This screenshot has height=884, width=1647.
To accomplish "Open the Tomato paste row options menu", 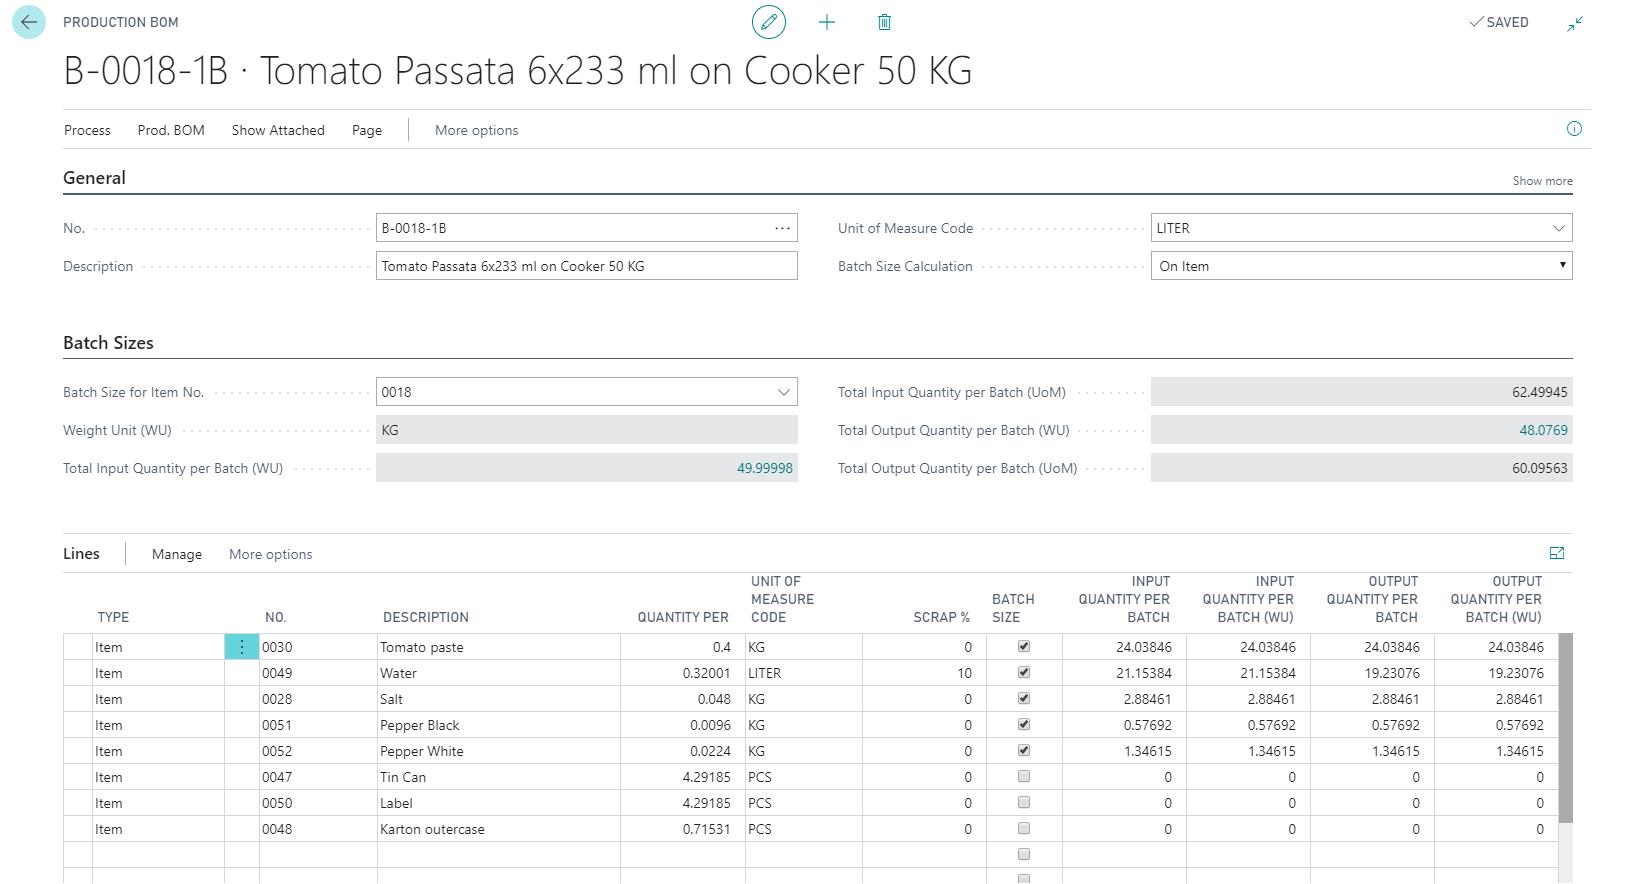I will [x=241, y=647].
